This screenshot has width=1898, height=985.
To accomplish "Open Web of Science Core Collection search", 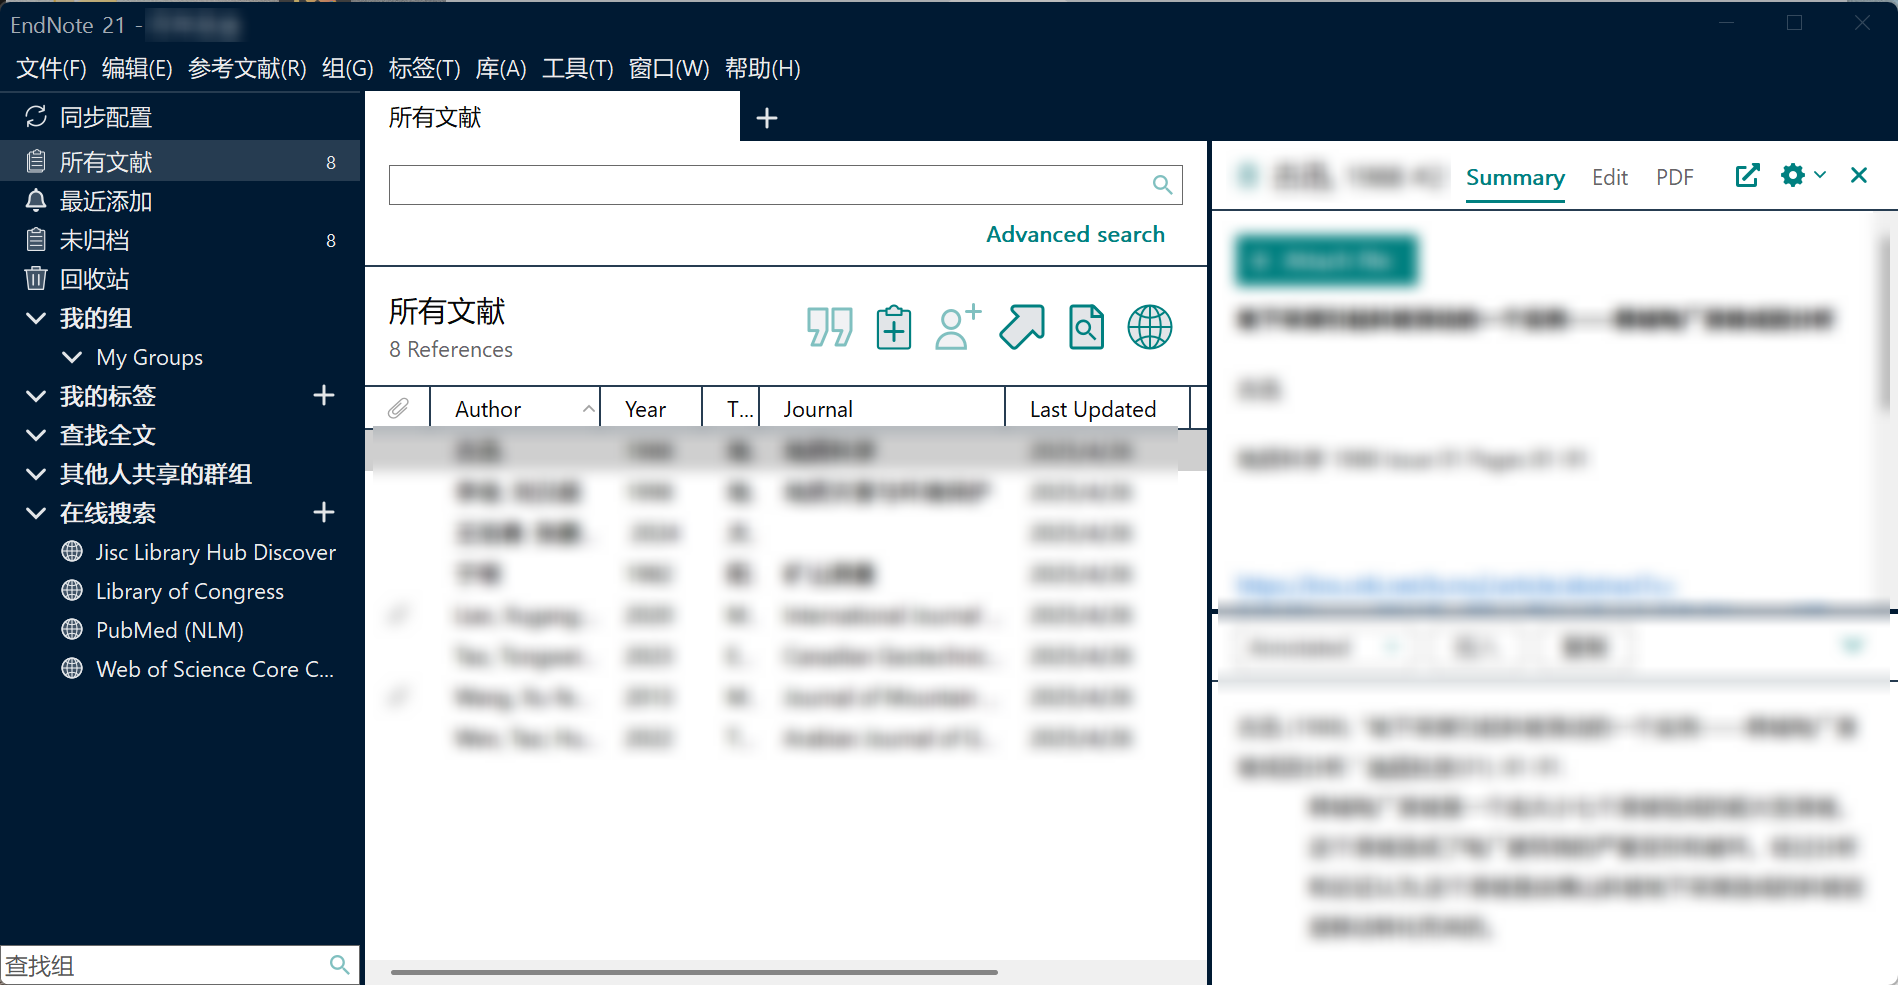I will pos(214,669).
